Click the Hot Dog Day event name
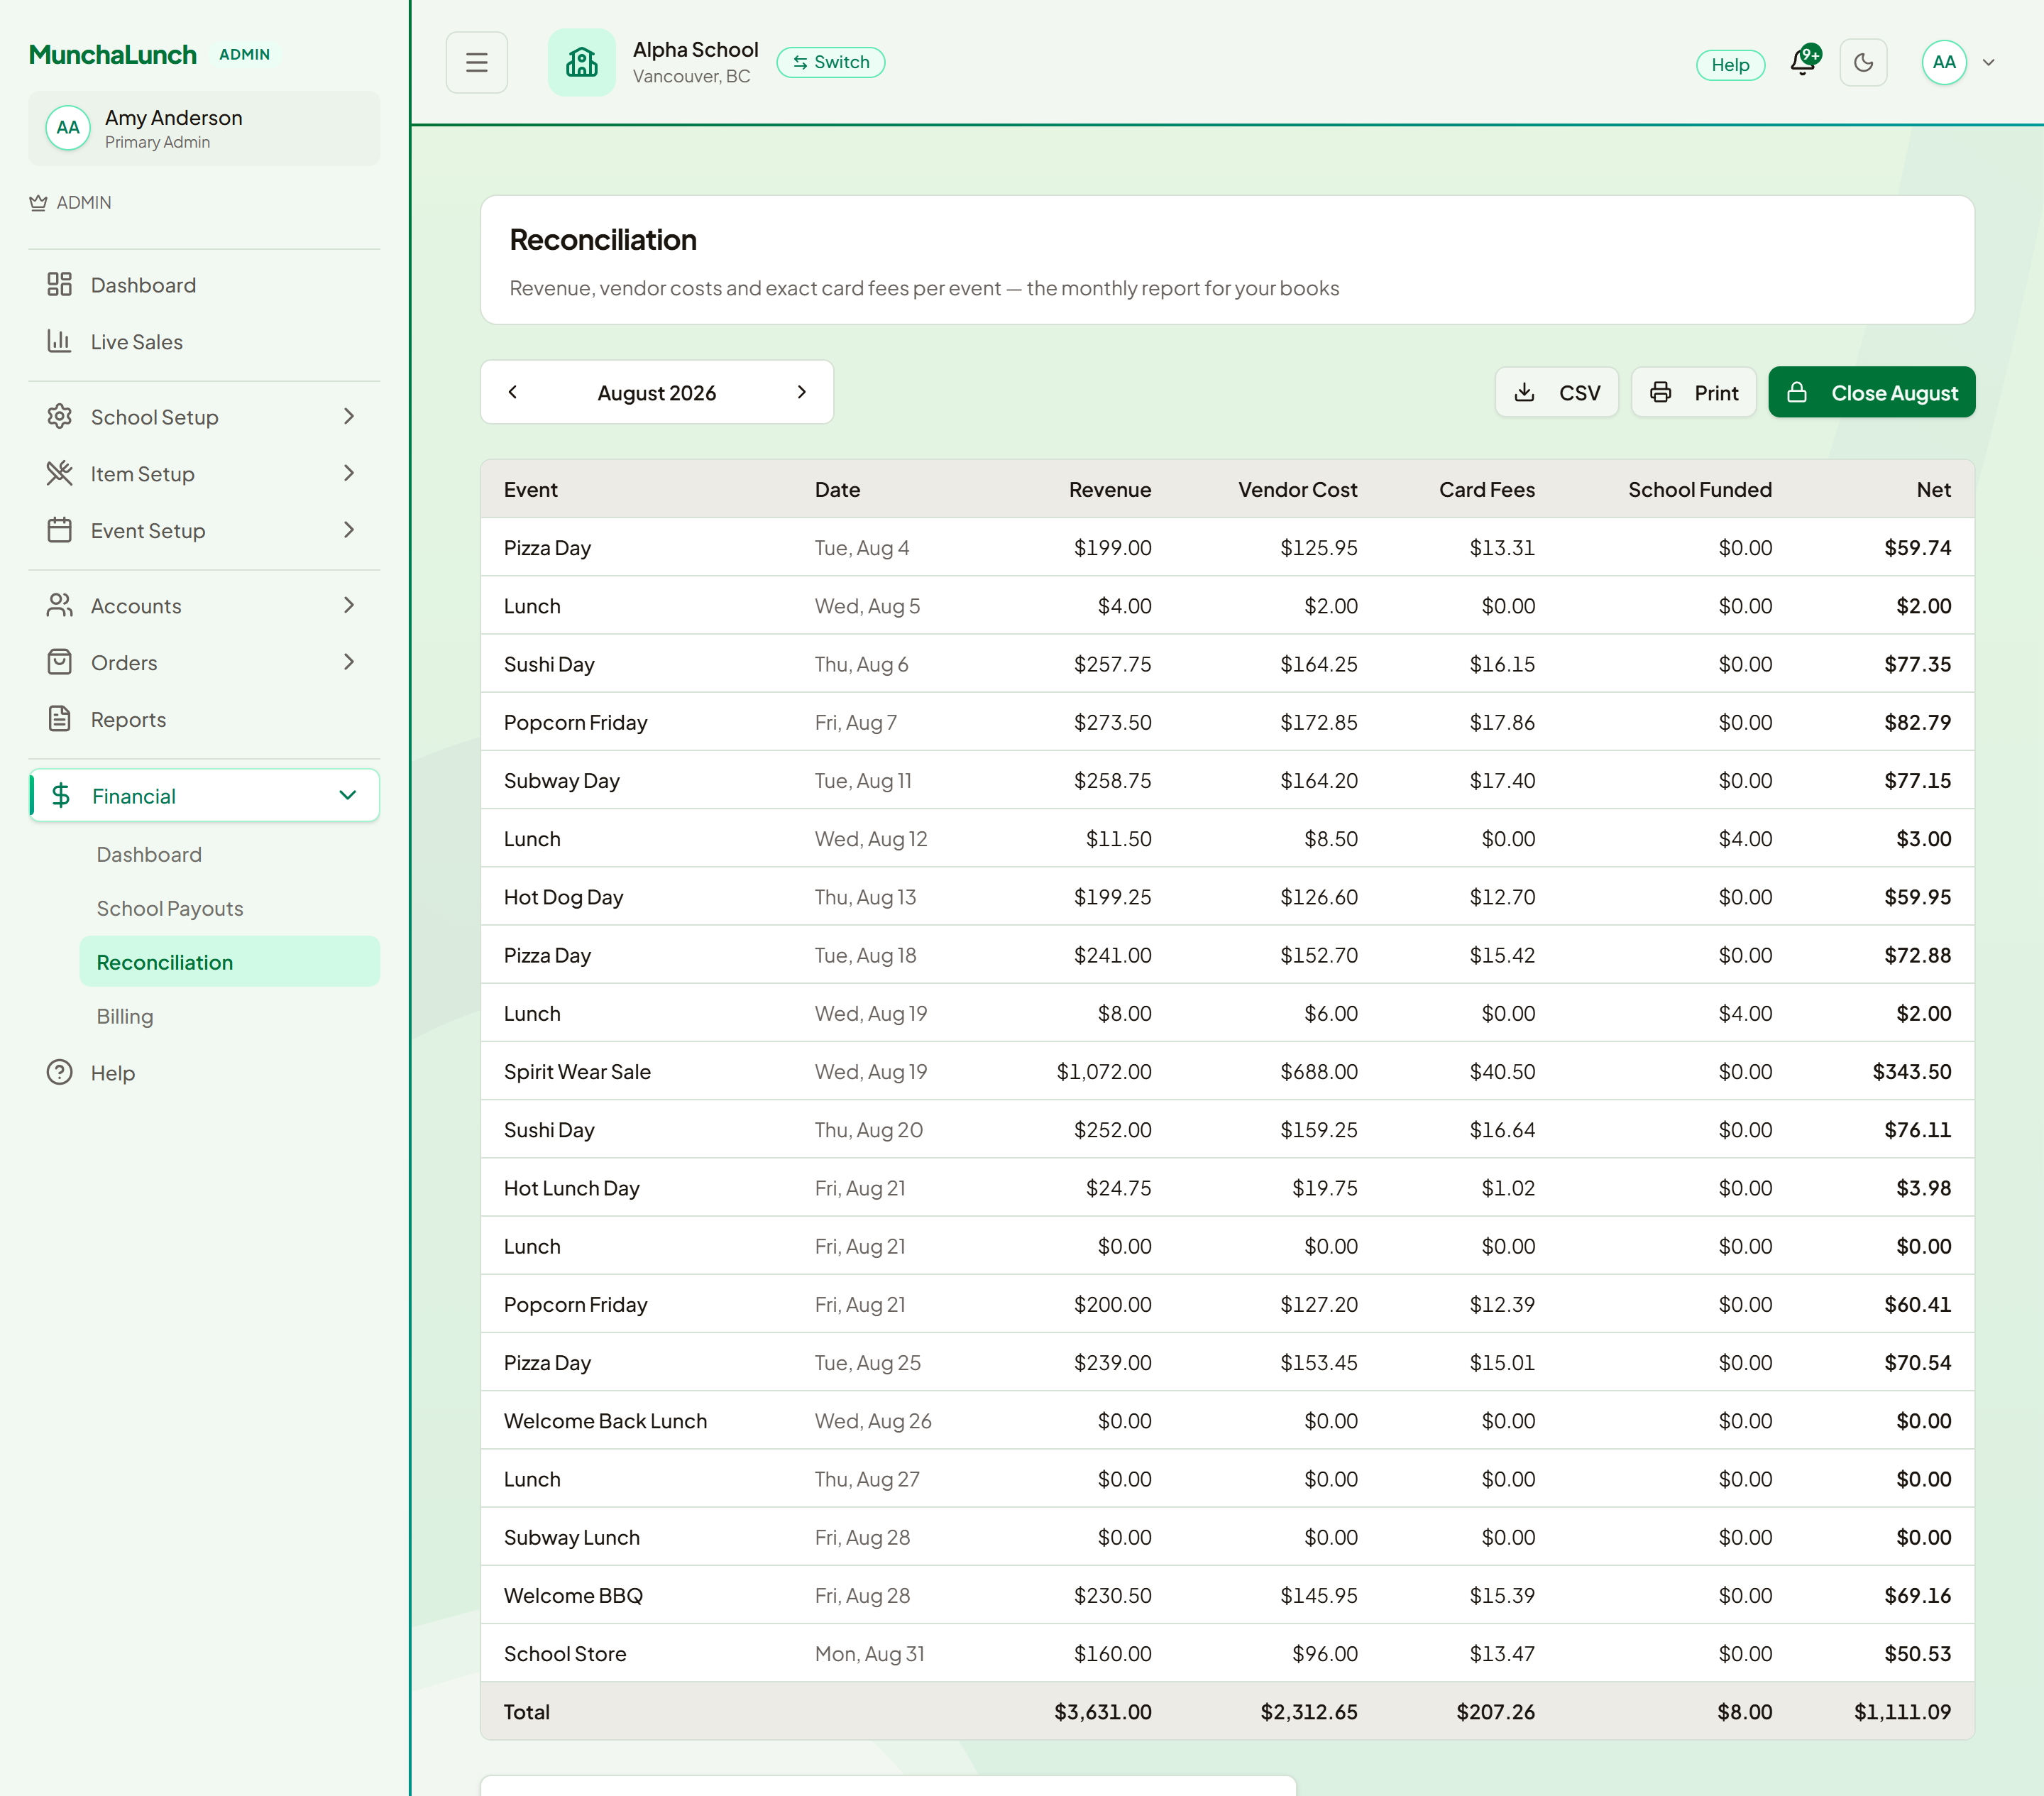Screen dimensions: 2044x1796 pos(563,897)
